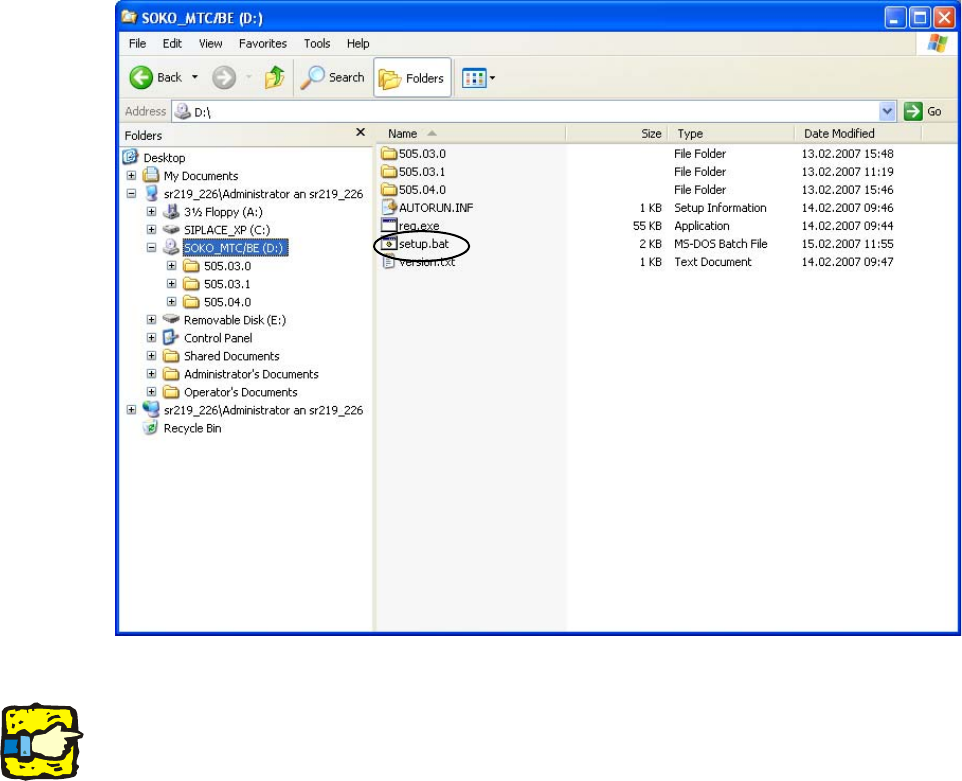The height and width of the screenshot is (781, 962).
Task: Select Operator's Documents folder icon
Action: 171,392
